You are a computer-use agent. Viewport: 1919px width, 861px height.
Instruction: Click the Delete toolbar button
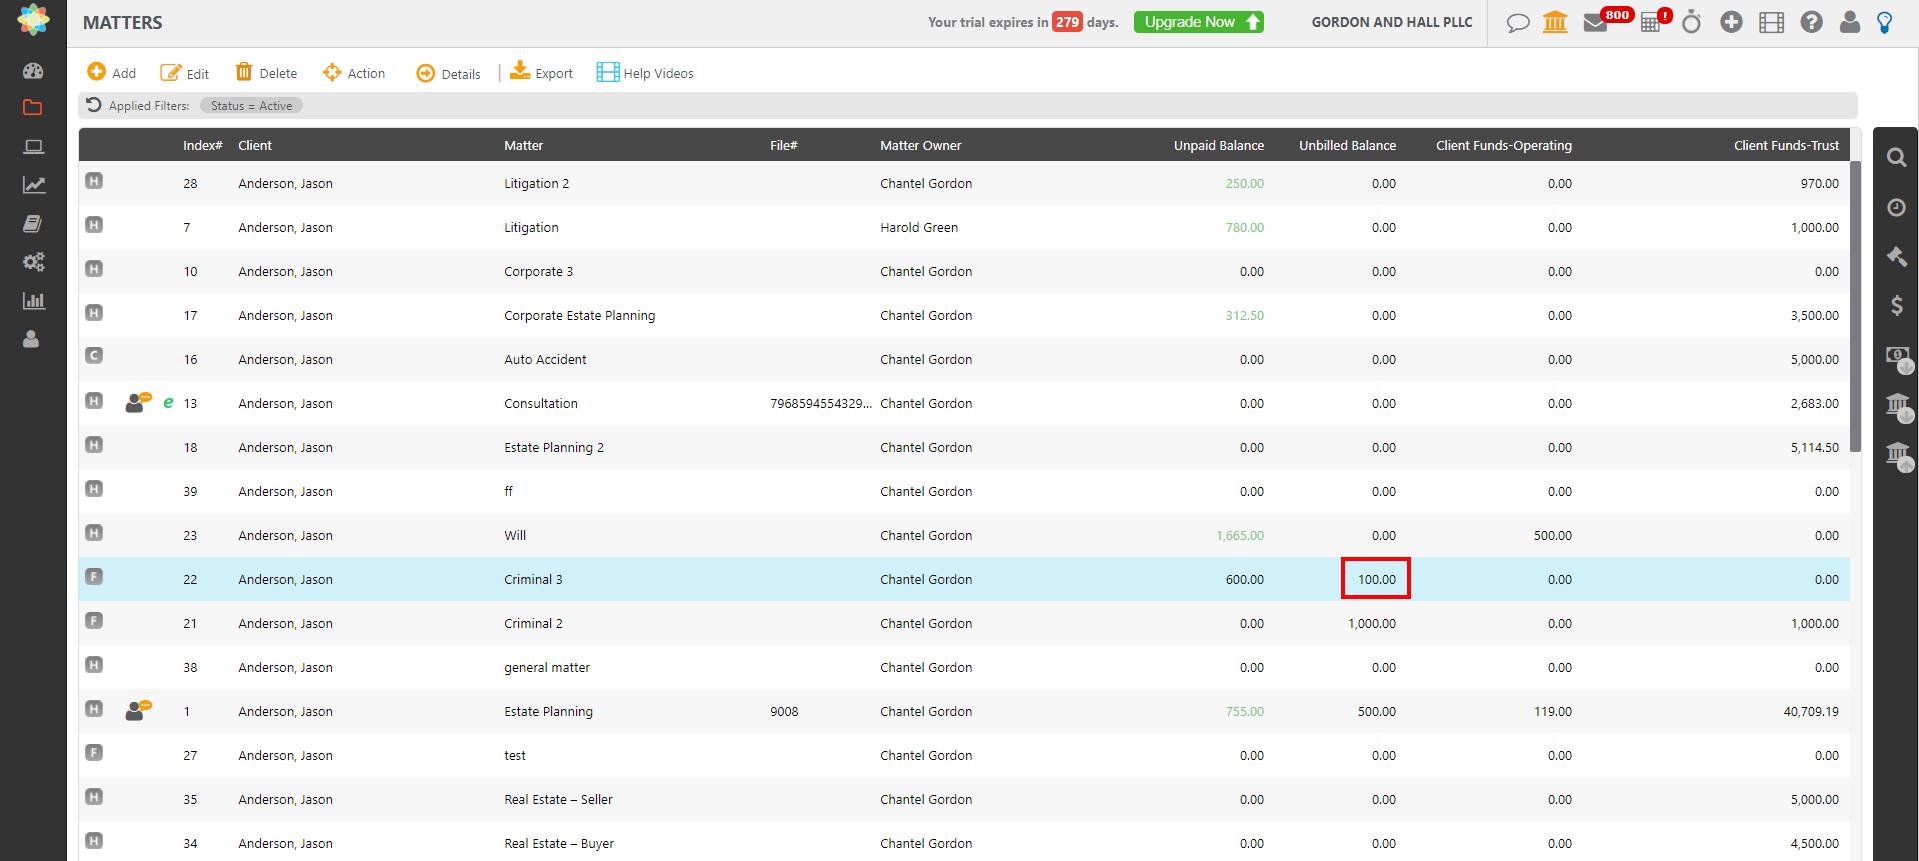pos(266,72)
